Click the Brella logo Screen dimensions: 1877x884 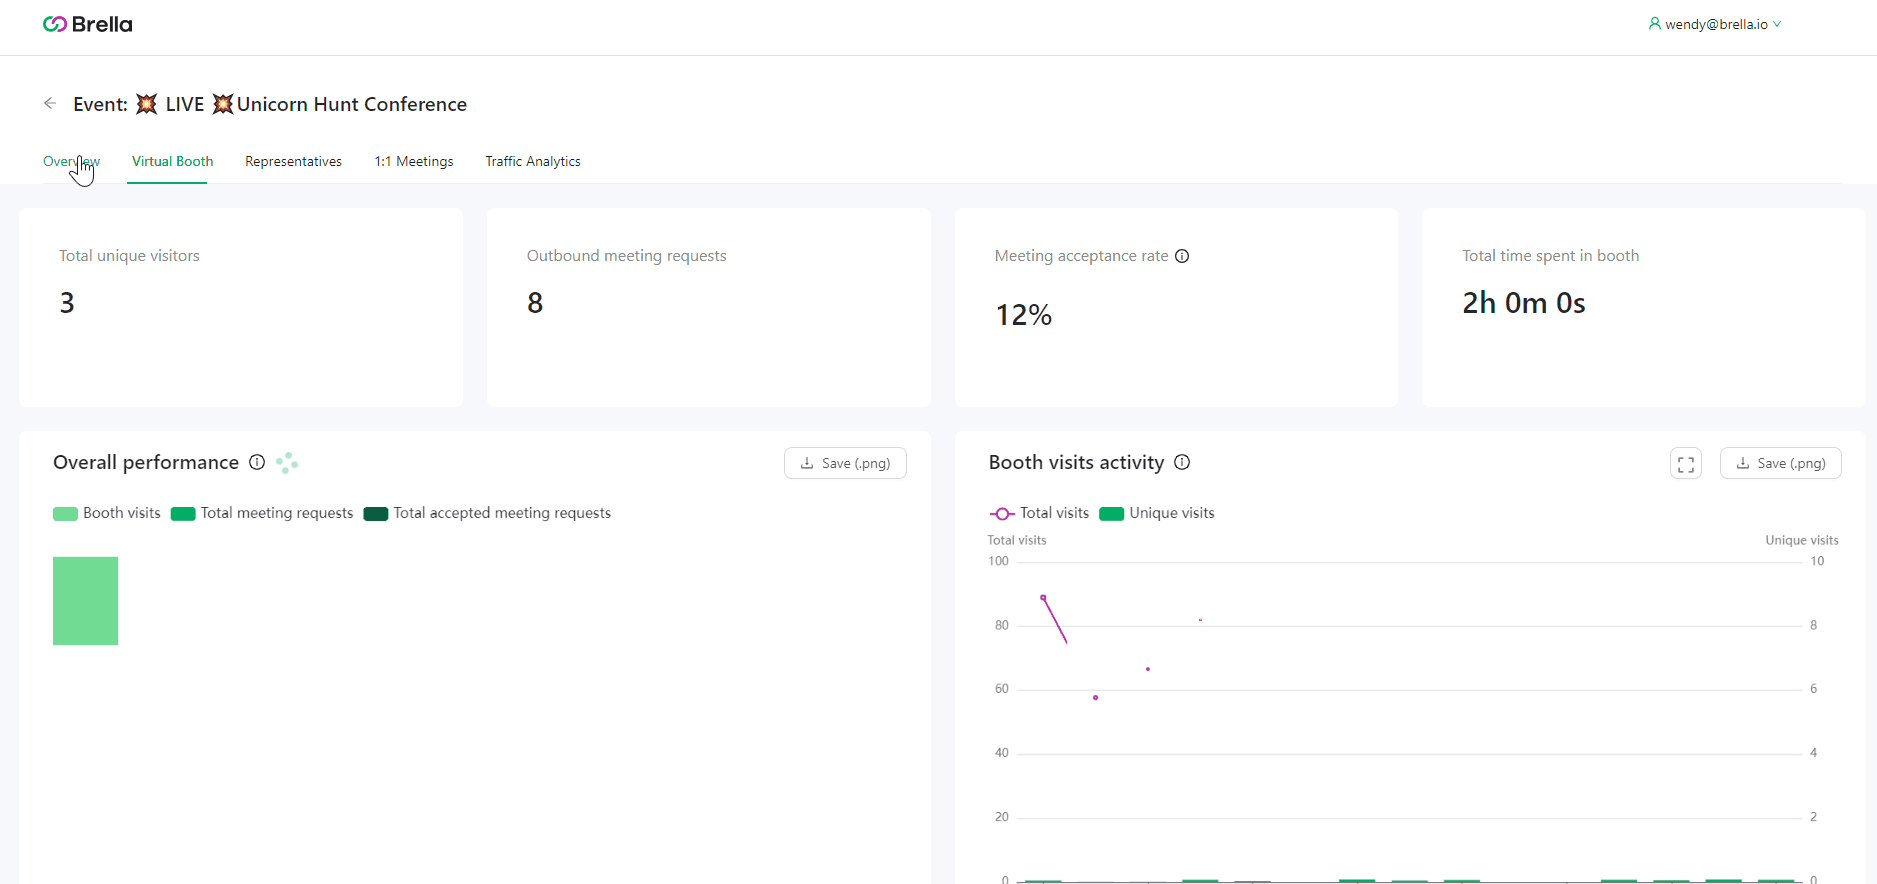(x=88, y=24)
